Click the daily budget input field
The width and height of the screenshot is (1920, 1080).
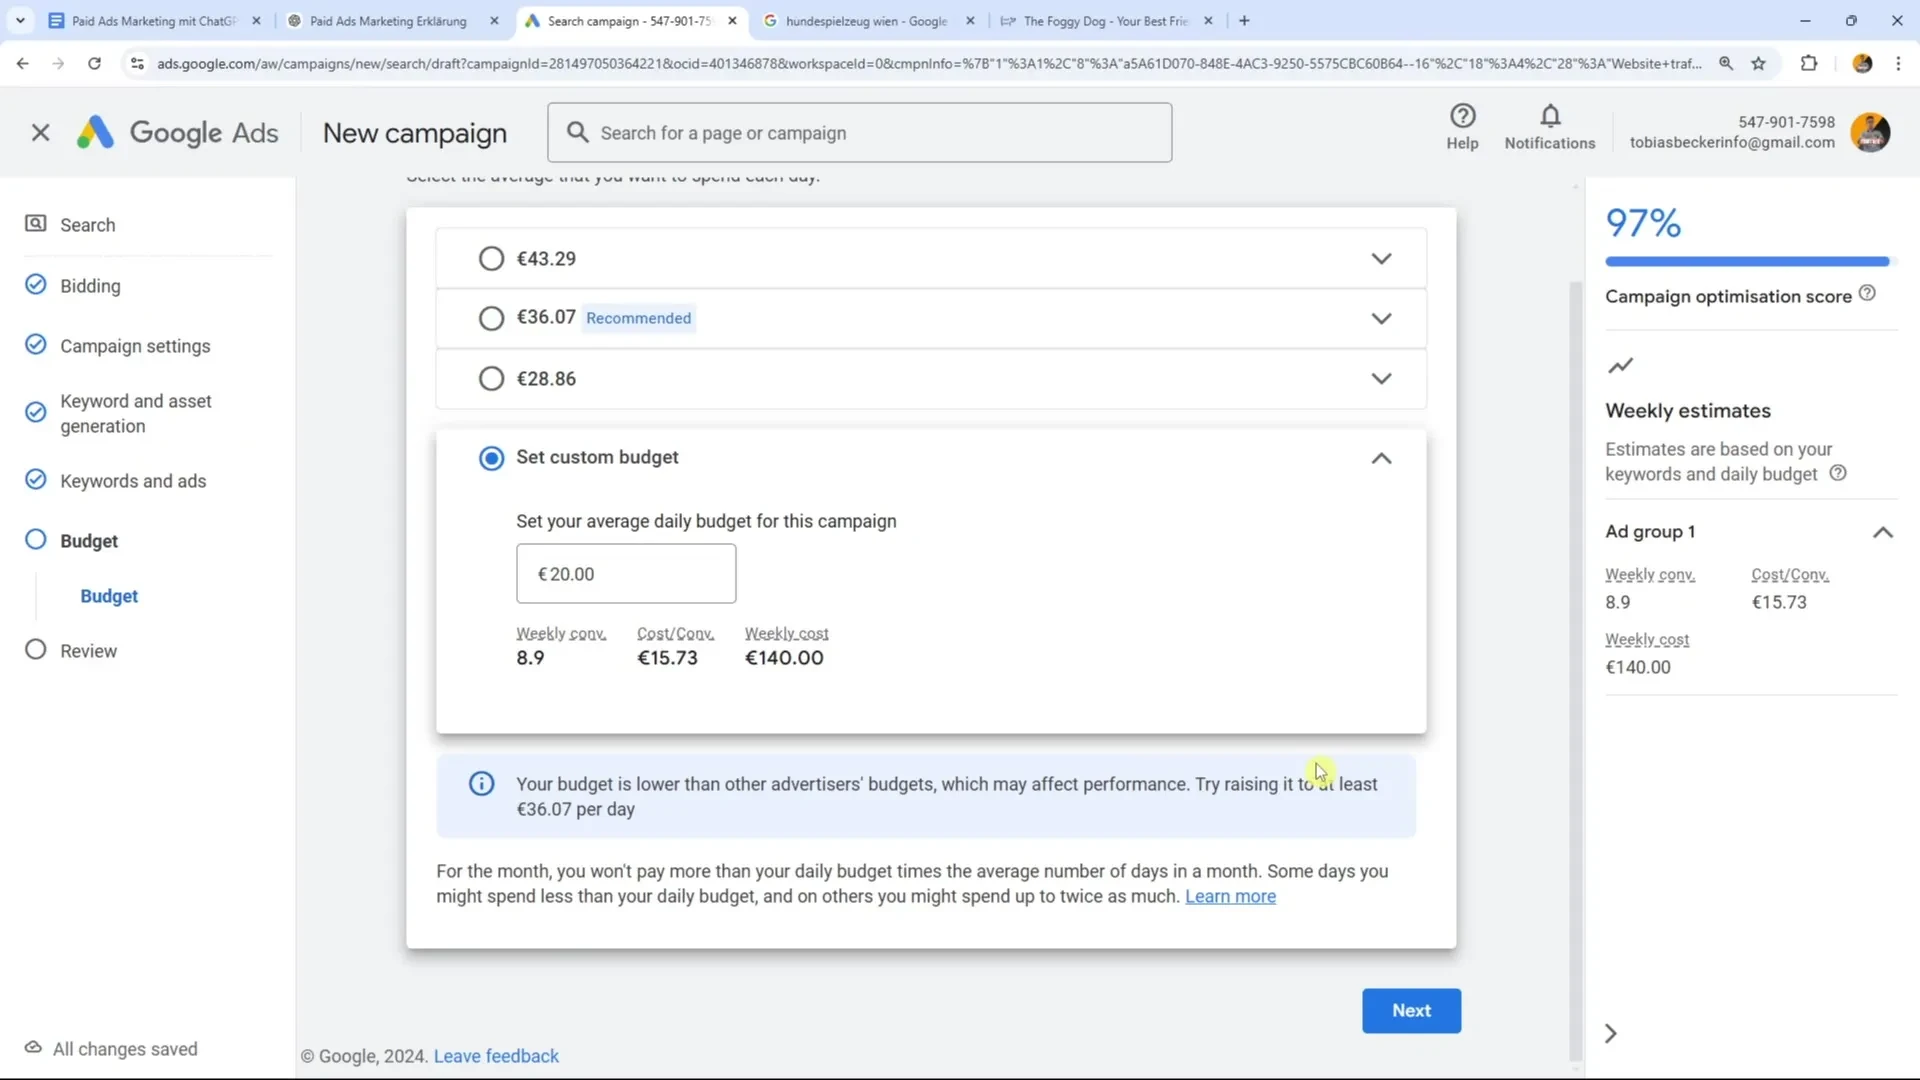tap(626, 574)
